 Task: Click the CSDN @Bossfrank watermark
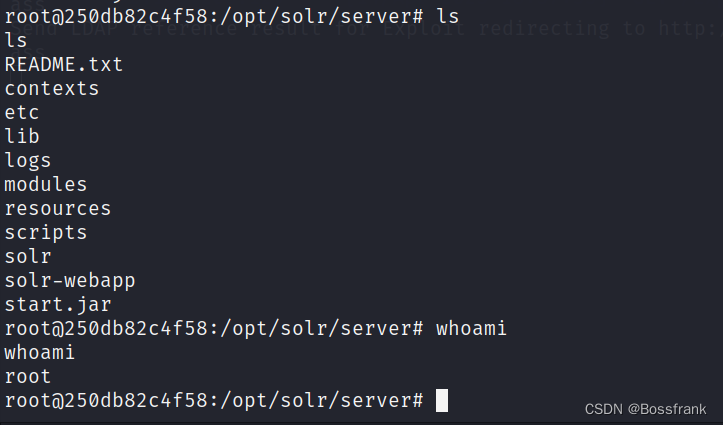click(645, 409)
